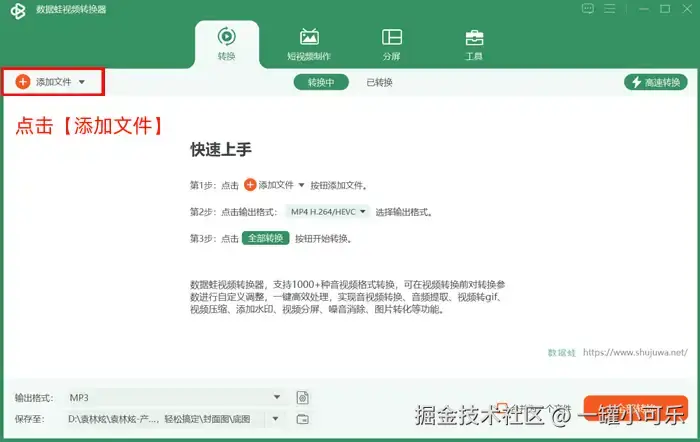Open the save folder icon
700x442 pixels.
click(x=303, y=419)
